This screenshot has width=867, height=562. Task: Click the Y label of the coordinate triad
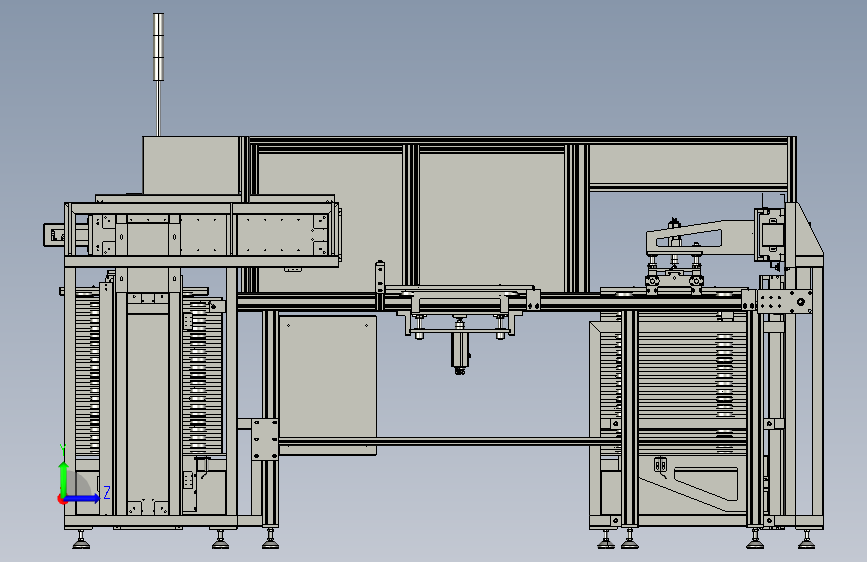63,449
